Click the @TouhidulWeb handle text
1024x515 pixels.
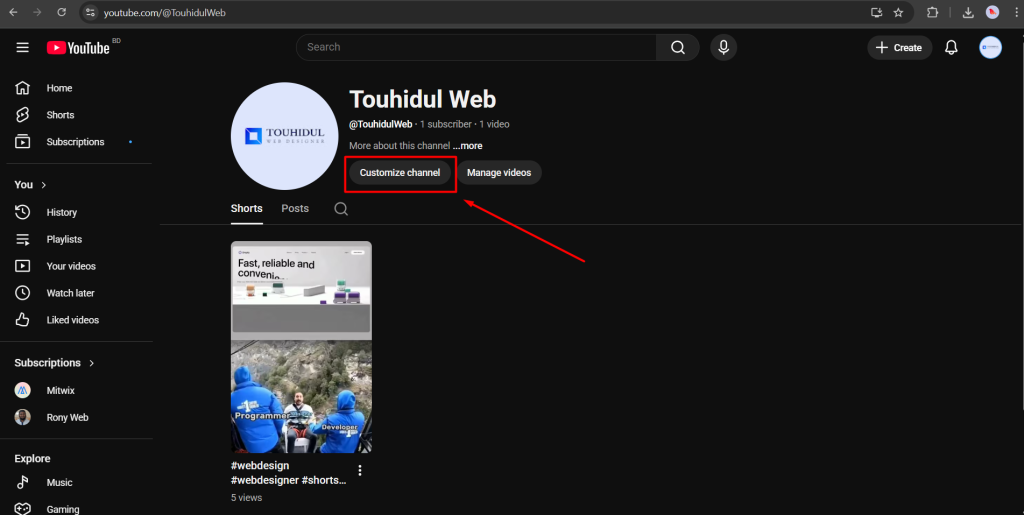[381, 124]
